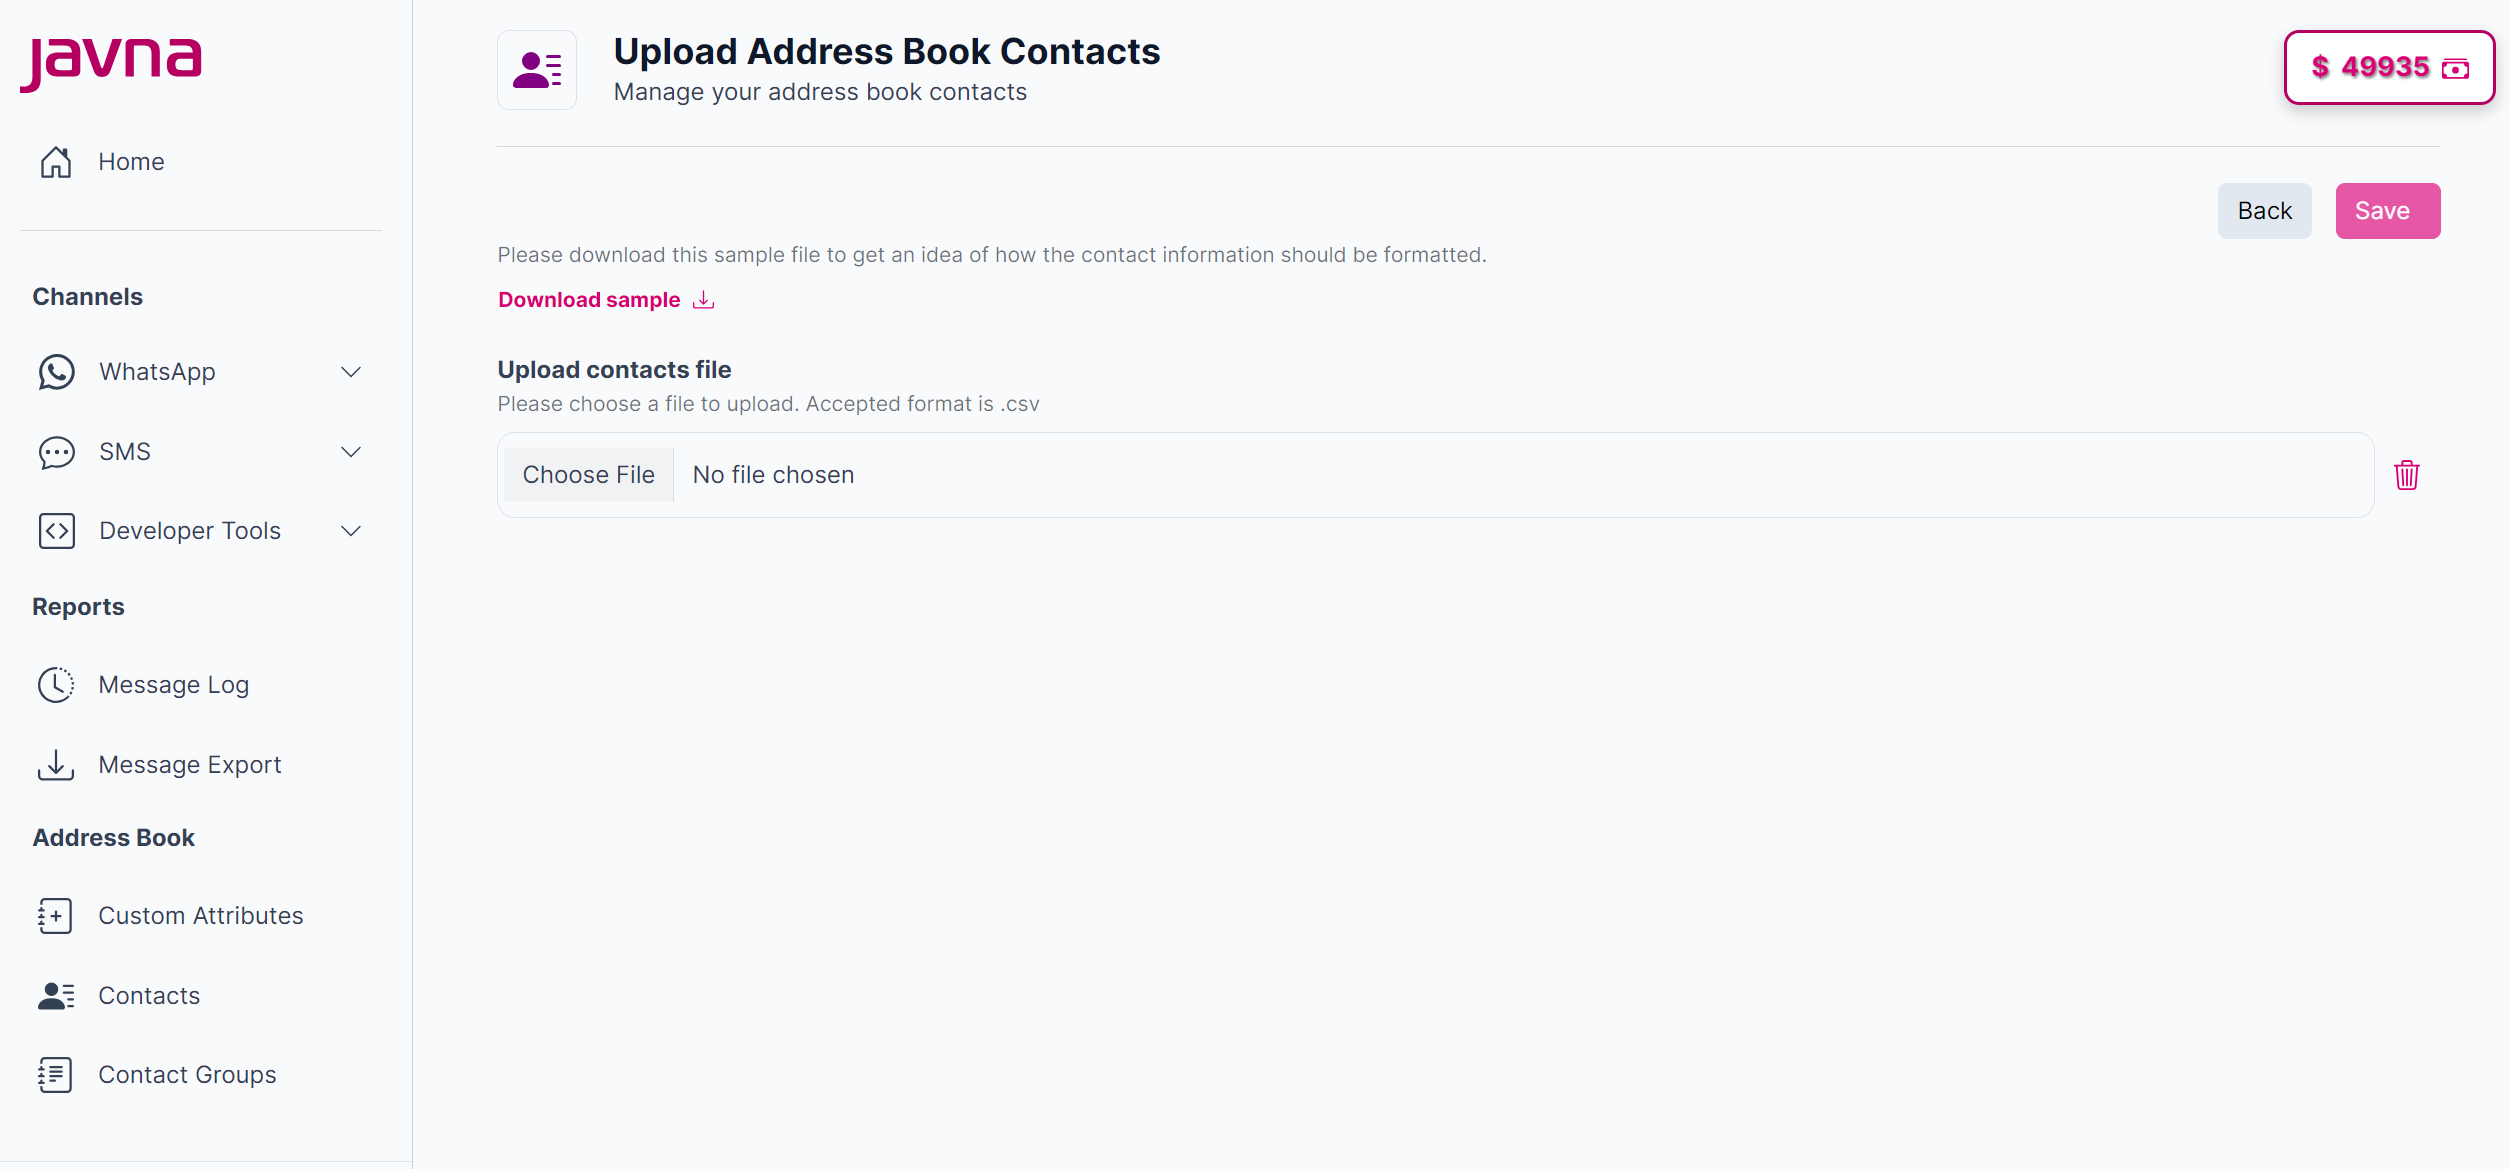Click the SMS chat bubble icon
The image size is (2510, 1169).
click(x=56, y=451)
